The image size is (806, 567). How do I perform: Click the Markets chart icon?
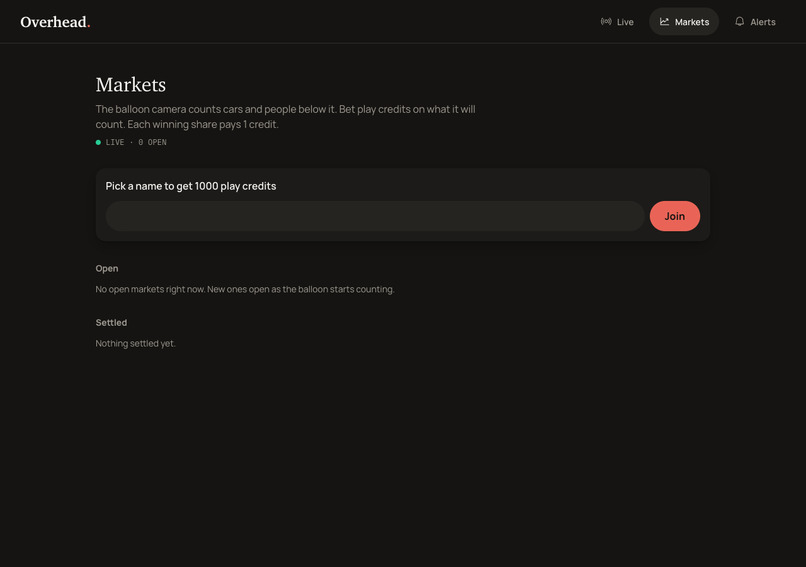point(664,22)
